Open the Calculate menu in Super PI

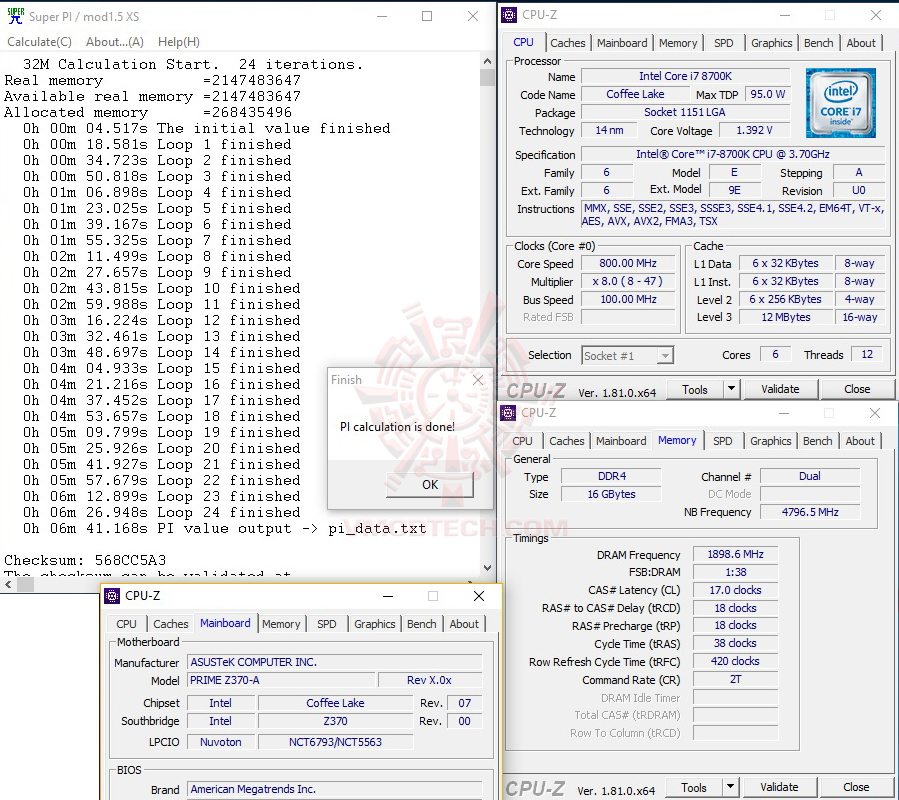39,41
